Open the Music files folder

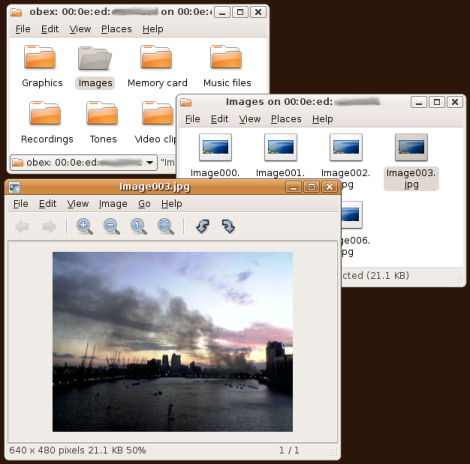(x=226, y=58)
